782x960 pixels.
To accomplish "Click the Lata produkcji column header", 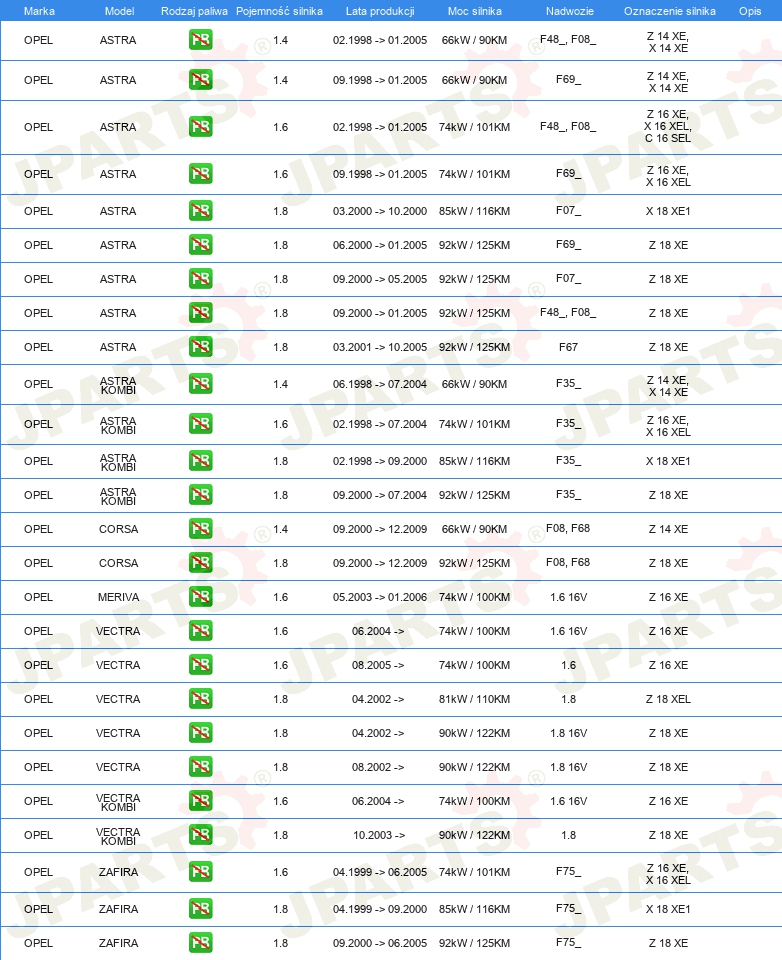I will click(x=380, y=11).
